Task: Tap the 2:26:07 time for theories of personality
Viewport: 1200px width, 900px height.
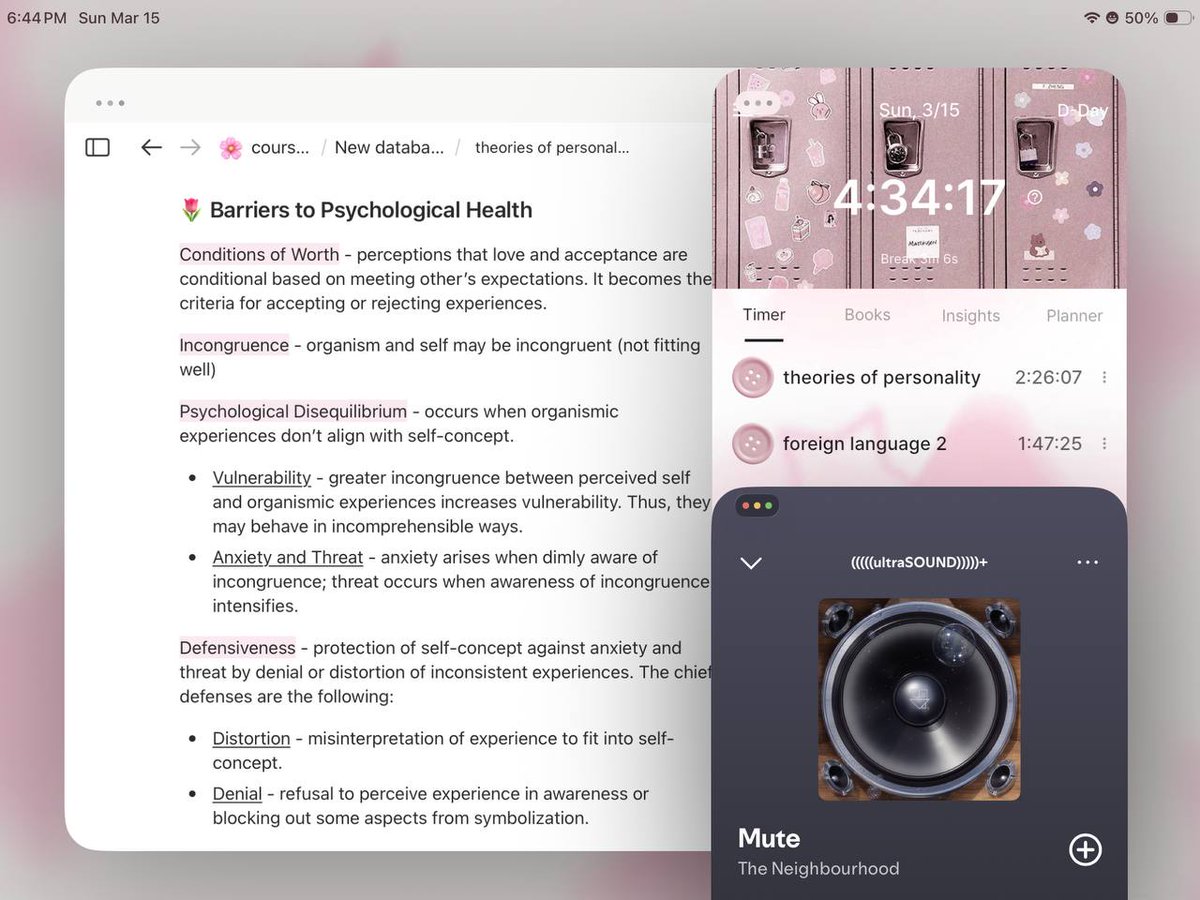Action: pyautogui.click(x=1048, y=378)
